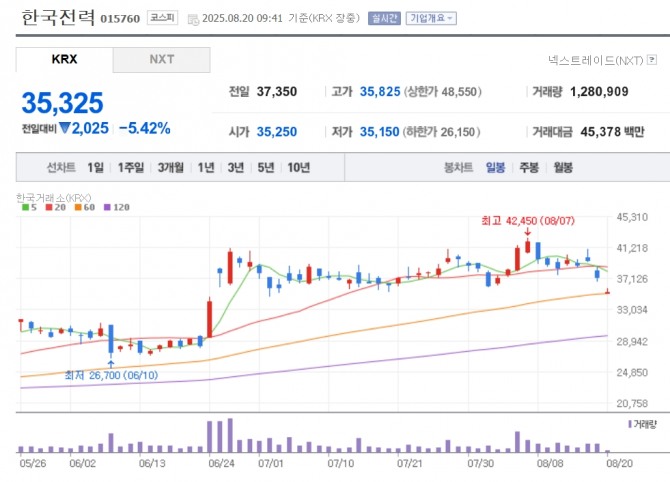Expand the 기업개요 dropdown
The image size is (670, 482).
point(431,18)
